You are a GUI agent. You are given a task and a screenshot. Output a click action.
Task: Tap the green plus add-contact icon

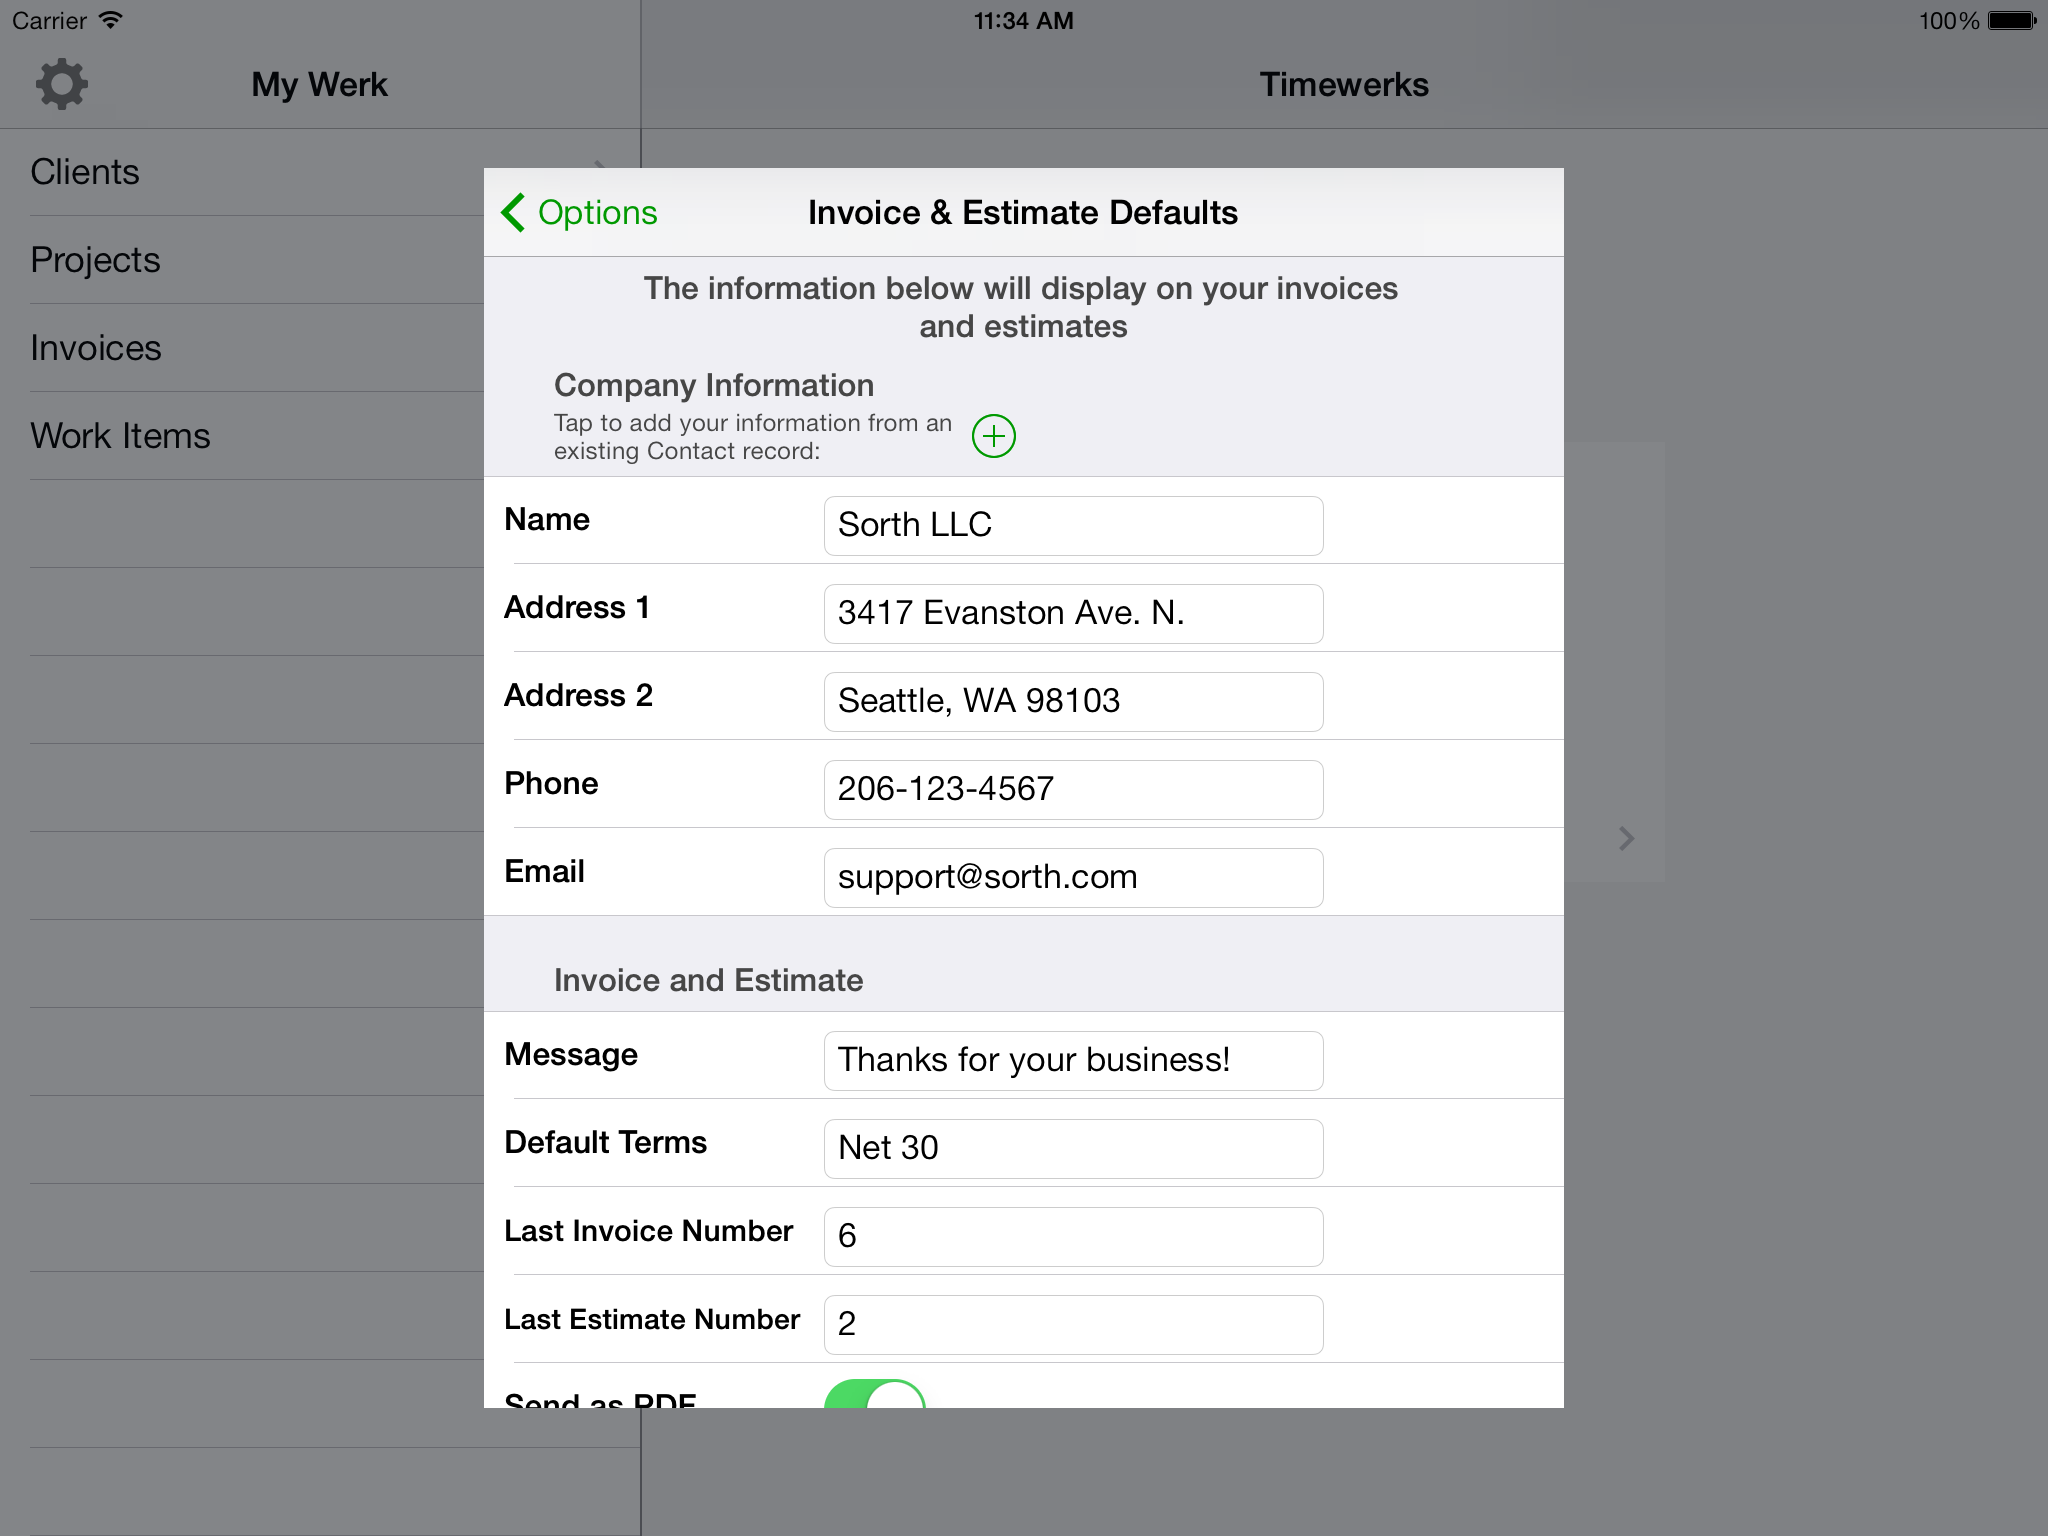click(x=993, y=436)
